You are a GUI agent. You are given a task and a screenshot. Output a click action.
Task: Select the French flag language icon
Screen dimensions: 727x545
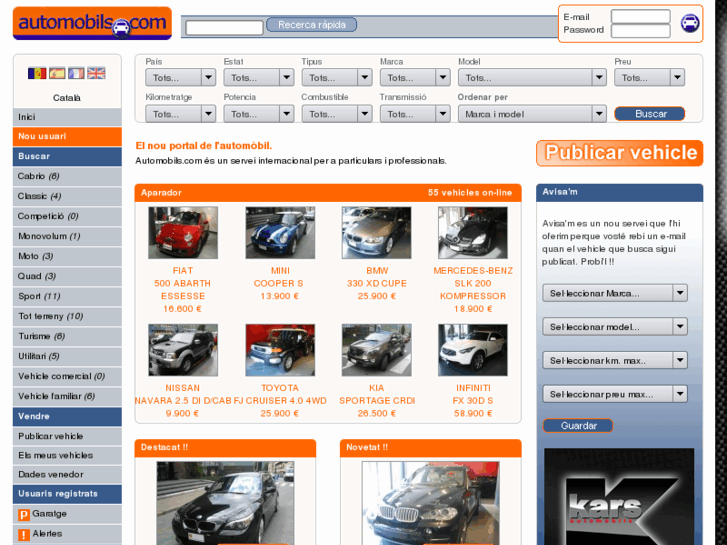pyautogui.click(x=77, y=73)
